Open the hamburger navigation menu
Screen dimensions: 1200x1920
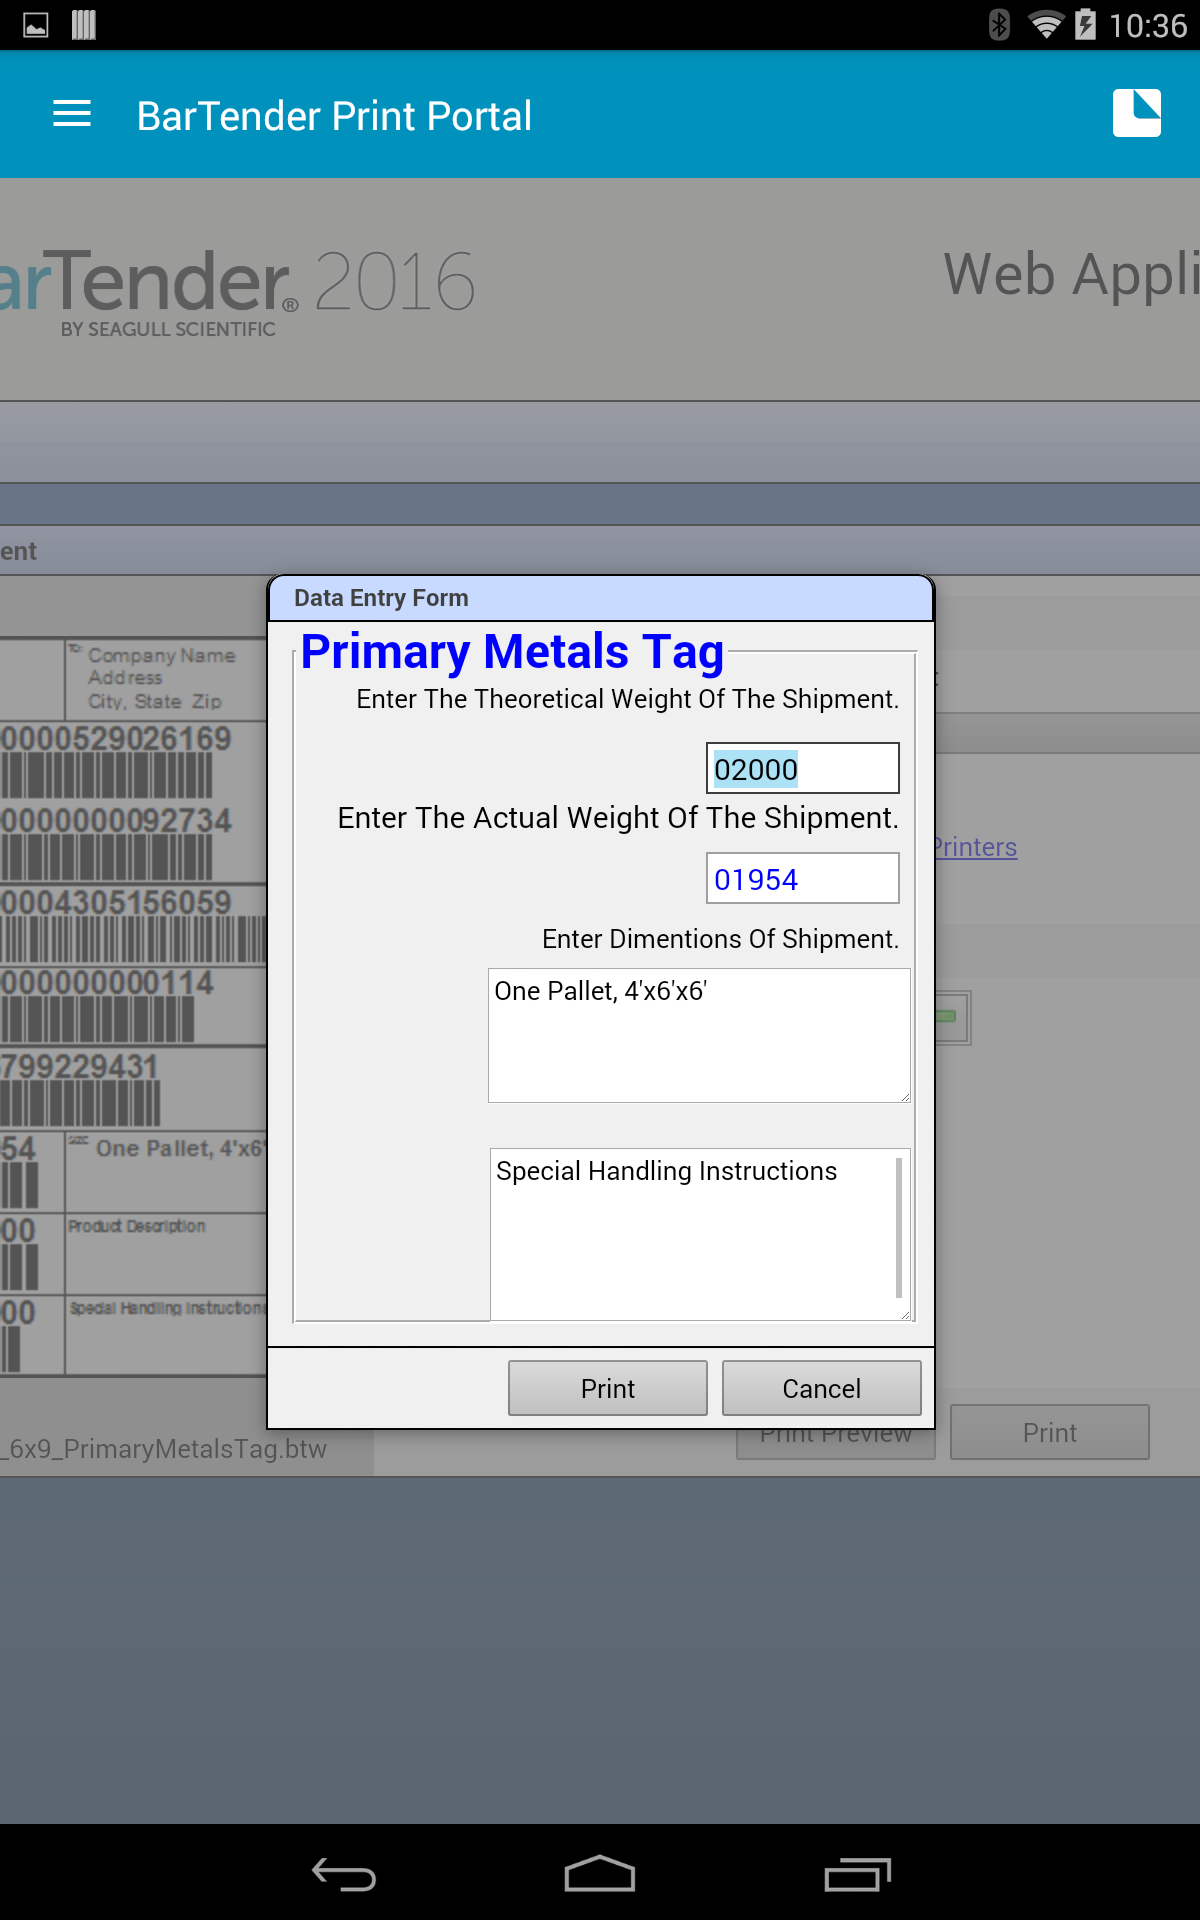pyautogui.click(x=72, y=114)
